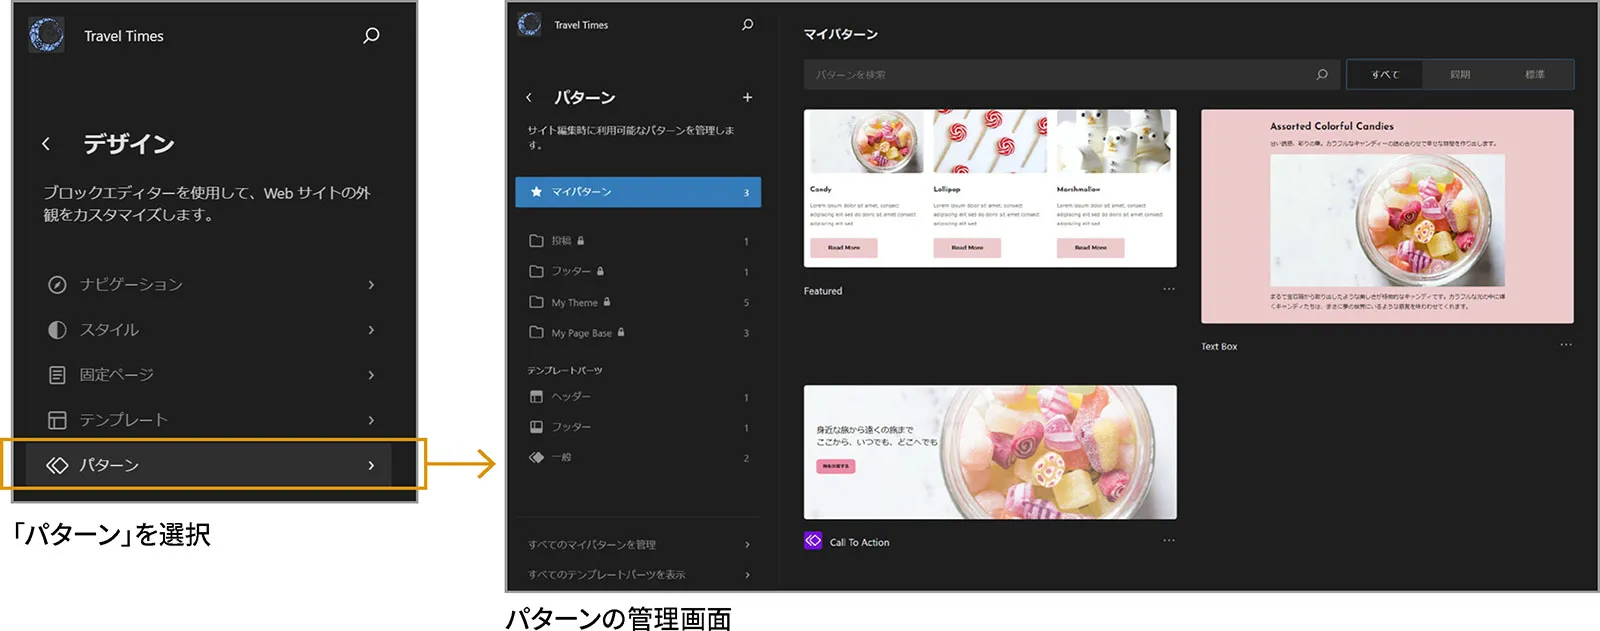Image resolution: width=1600 pixels, height=631 pixels.
Task: Click the footer layout icon in template parts
Action: click(x=536, y=427)
